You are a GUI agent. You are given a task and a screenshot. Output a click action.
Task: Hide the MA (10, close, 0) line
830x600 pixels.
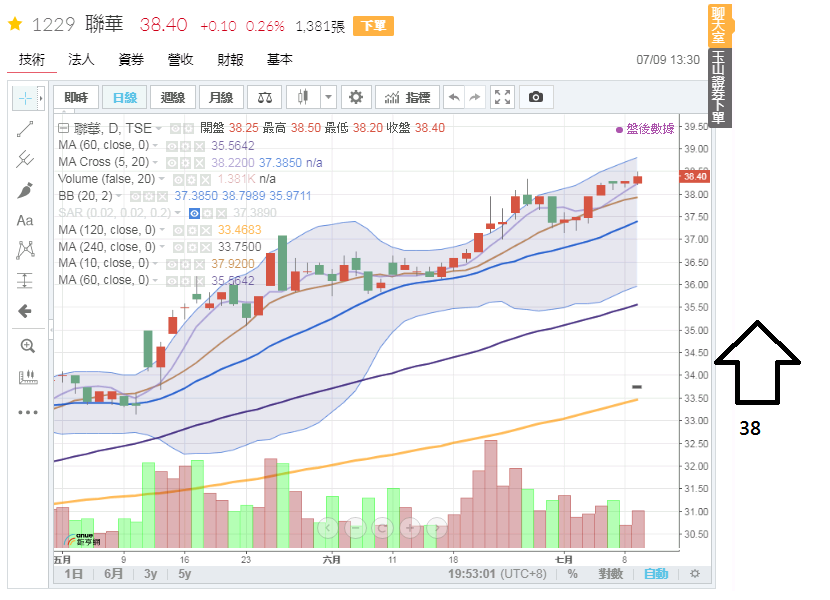(x=172, y=264)
